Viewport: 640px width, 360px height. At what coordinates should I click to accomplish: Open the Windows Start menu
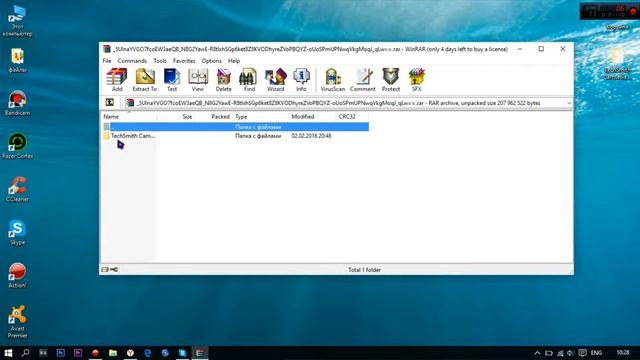pyautogui.click(x=8, y=353)
